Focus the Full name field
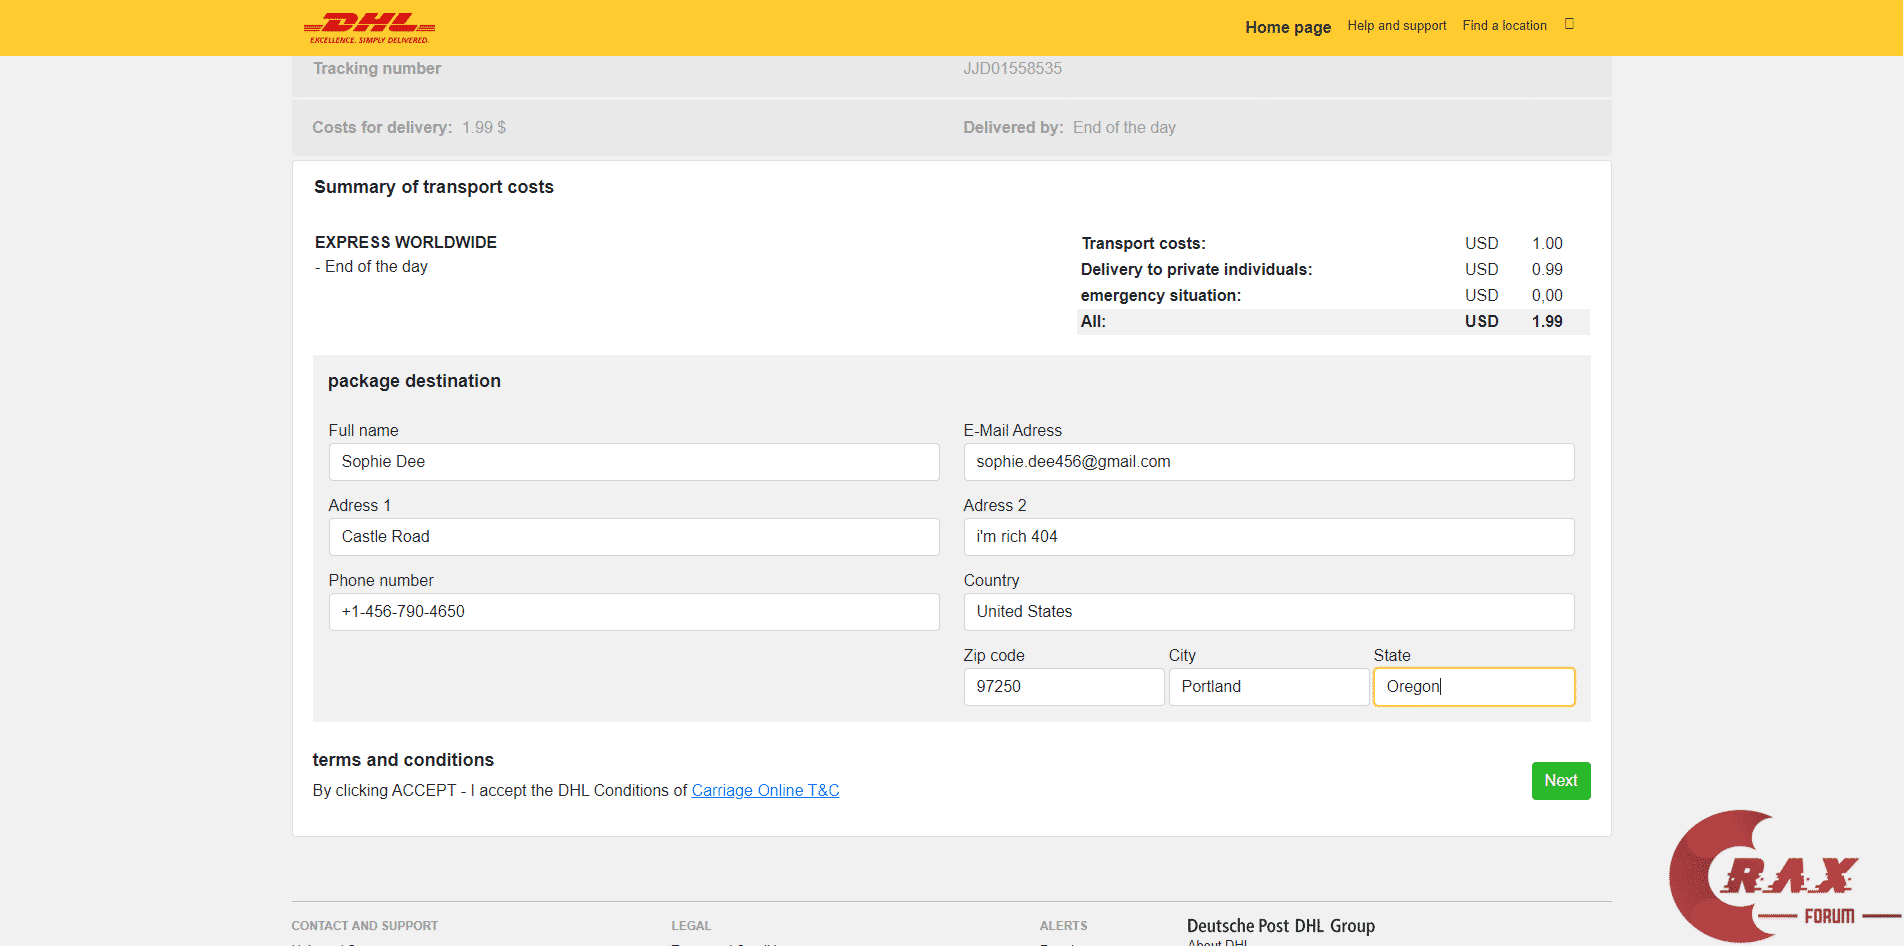The height and width of the screenshot is (946, 1904). [x=634, y=462]
